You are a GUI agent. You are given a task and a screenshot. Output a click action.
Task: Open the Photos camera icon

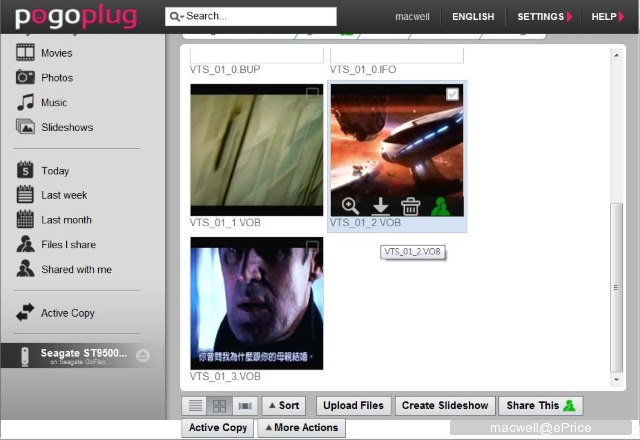pos(25,77)
